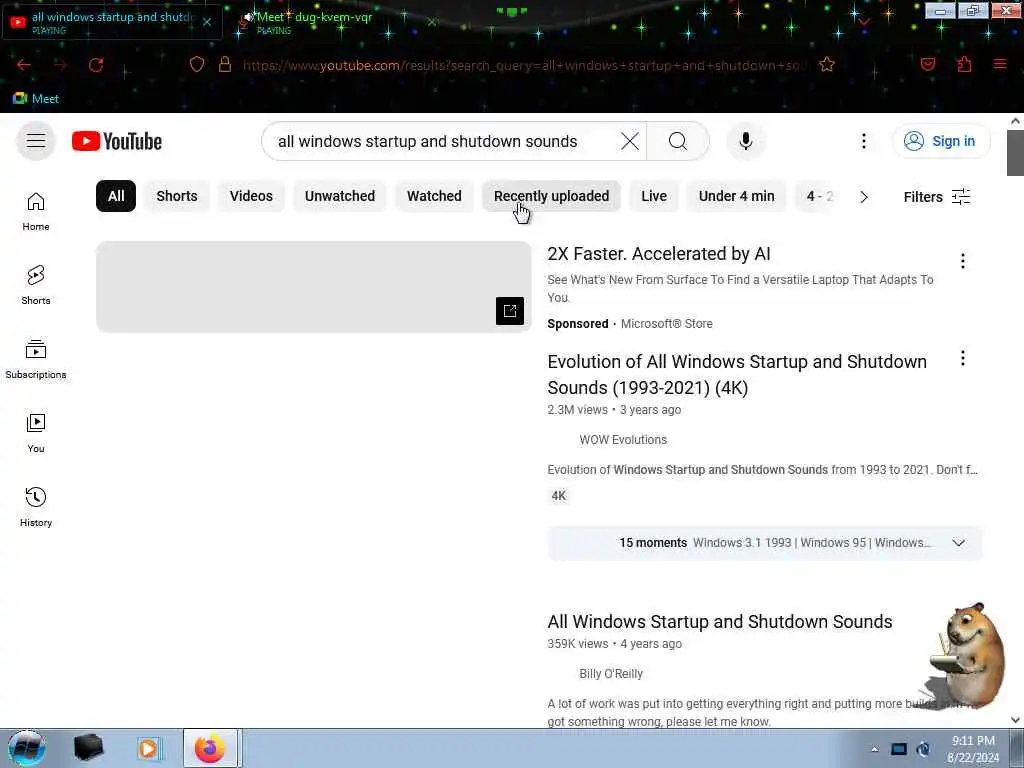Open options menu for Evolution video
The height and width of the screenshot is (768, 1024).
tap(962, 358)
